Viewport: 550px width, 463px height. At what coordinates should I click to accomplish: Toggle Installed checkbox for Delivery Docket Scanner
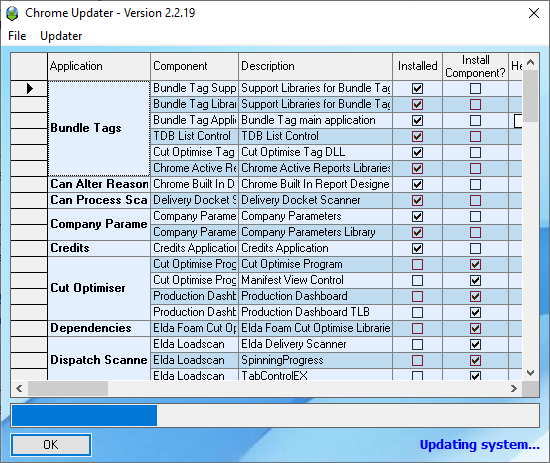pos(417,201)
